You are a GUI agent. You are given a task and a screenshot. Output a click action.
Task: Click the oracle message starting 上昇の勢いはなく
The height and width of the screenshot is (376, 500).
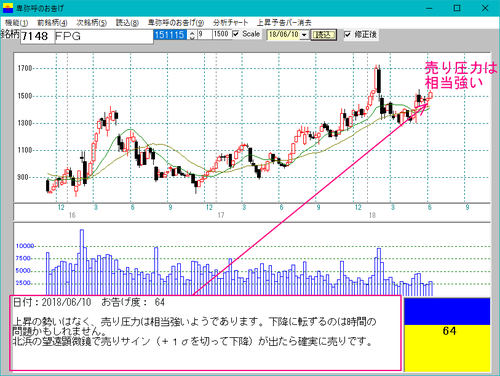coord(194,326)
